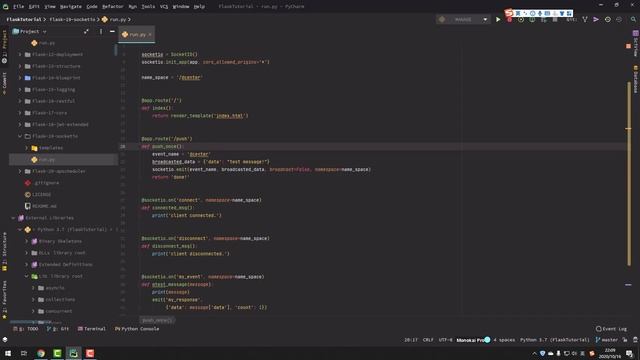Open the Edit menu

pos(34,7)
